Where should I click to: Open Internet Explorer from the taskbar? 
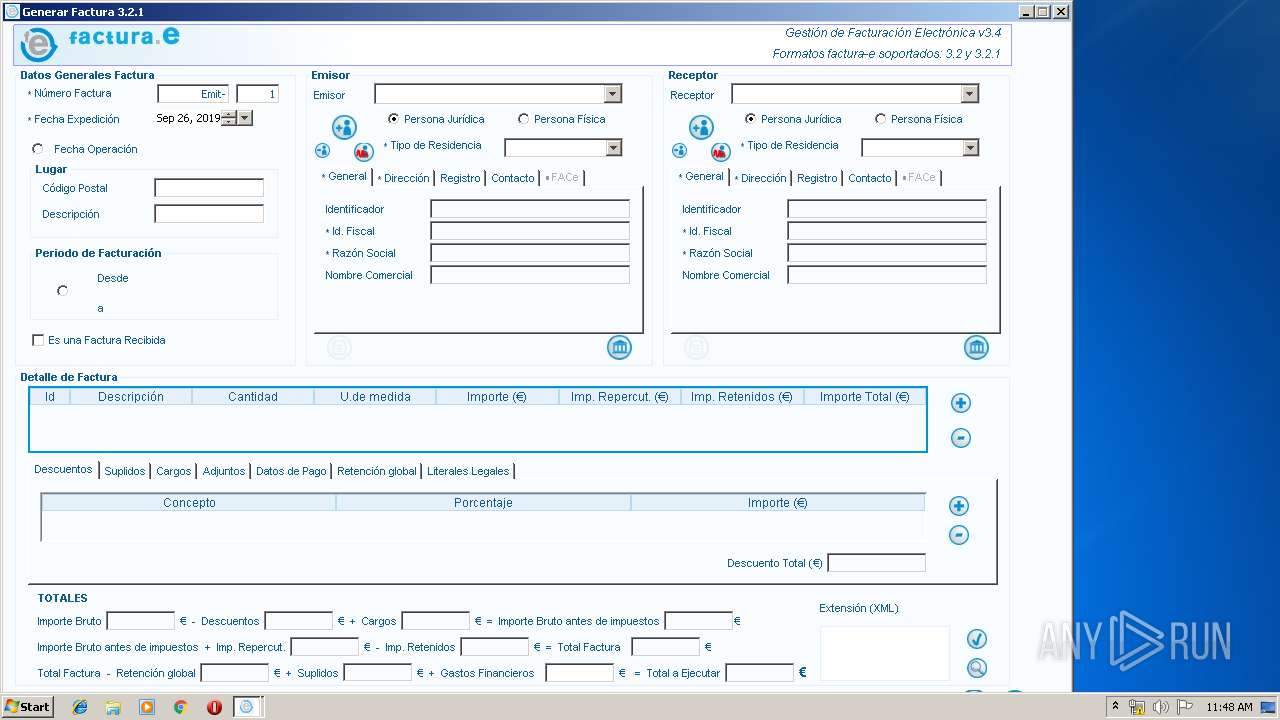(x=80, y=707)
